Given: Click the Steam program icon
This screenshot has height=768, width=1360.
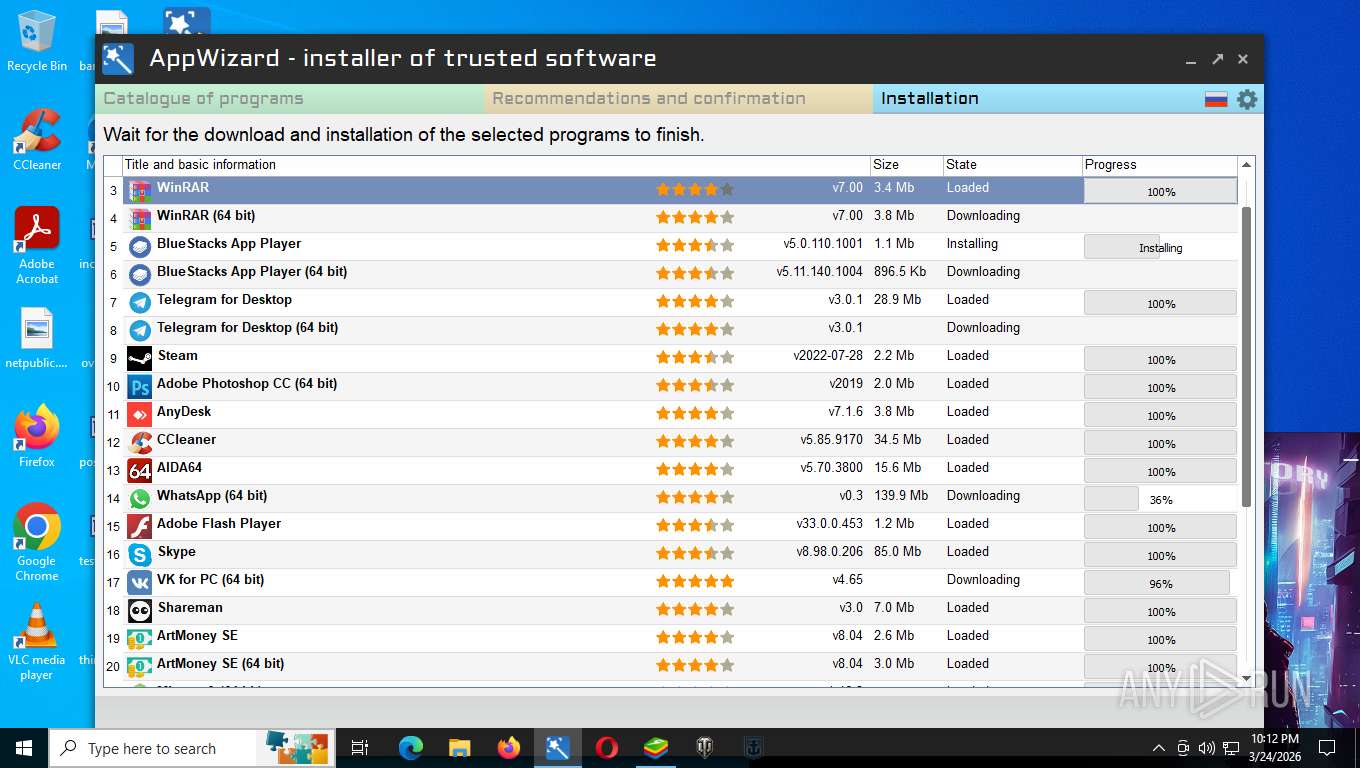Looking at the screenshot, I should [x=140, y=358].
